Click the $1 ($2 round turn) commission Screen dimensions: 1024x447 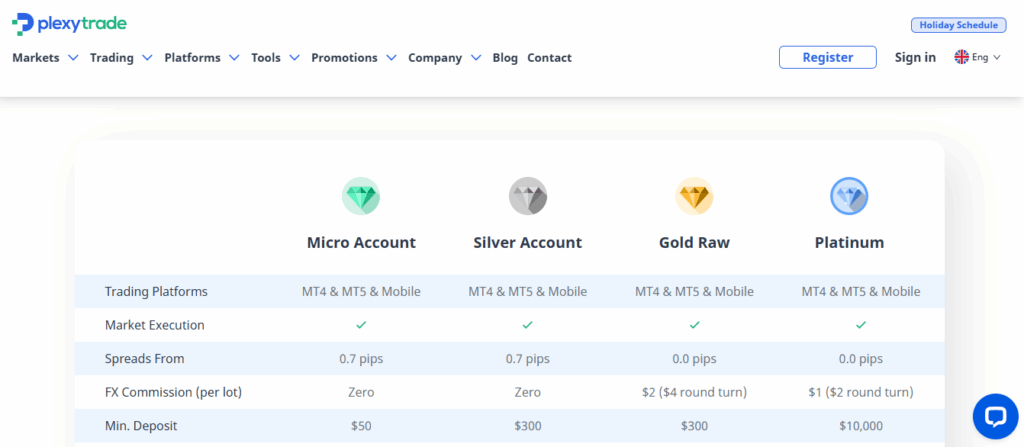point(861,392)
